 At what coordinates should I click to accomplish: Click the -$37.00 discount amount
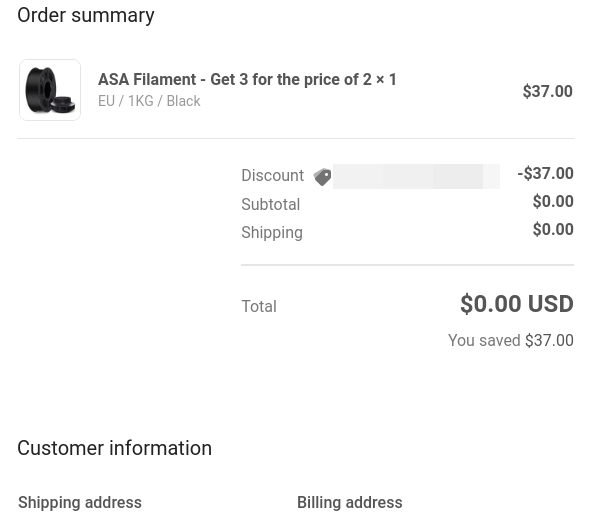pos(545,173)
